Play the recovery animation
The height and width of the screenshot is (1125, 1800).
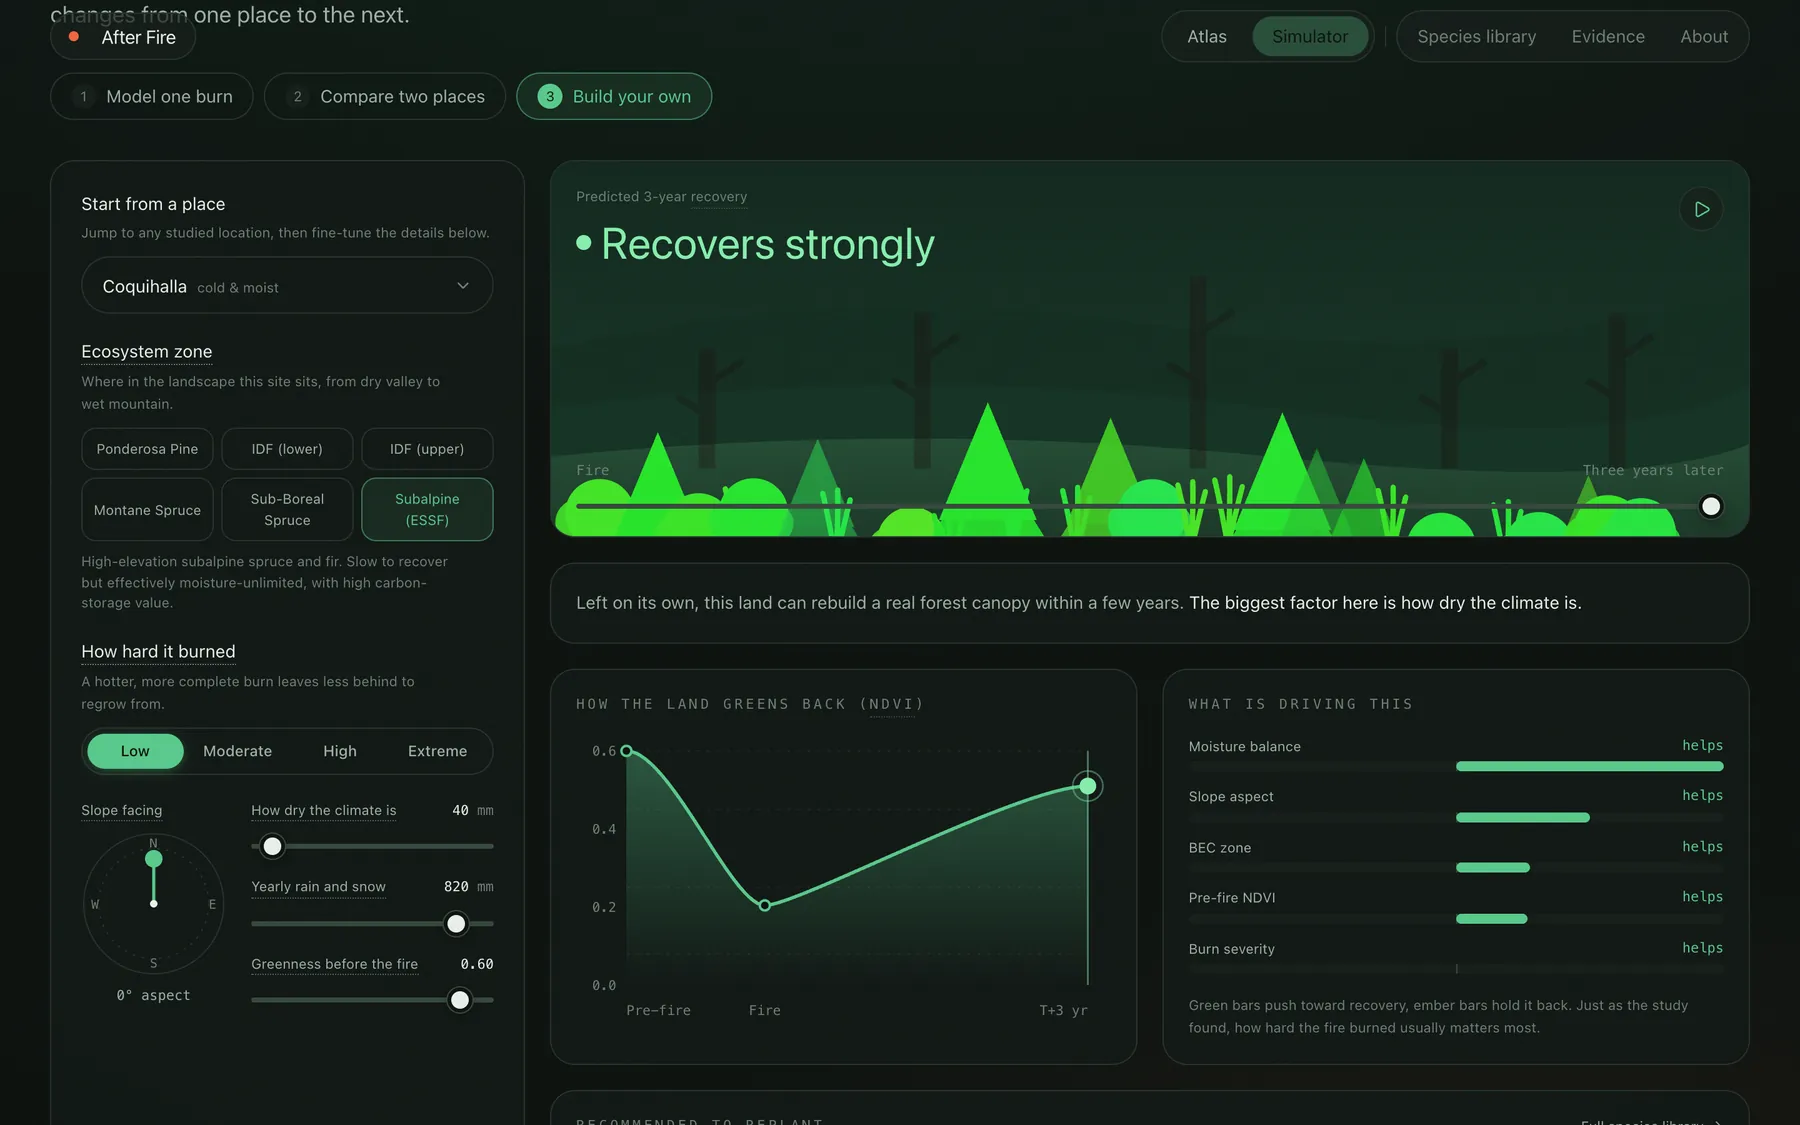click(x=1701, y=209)
